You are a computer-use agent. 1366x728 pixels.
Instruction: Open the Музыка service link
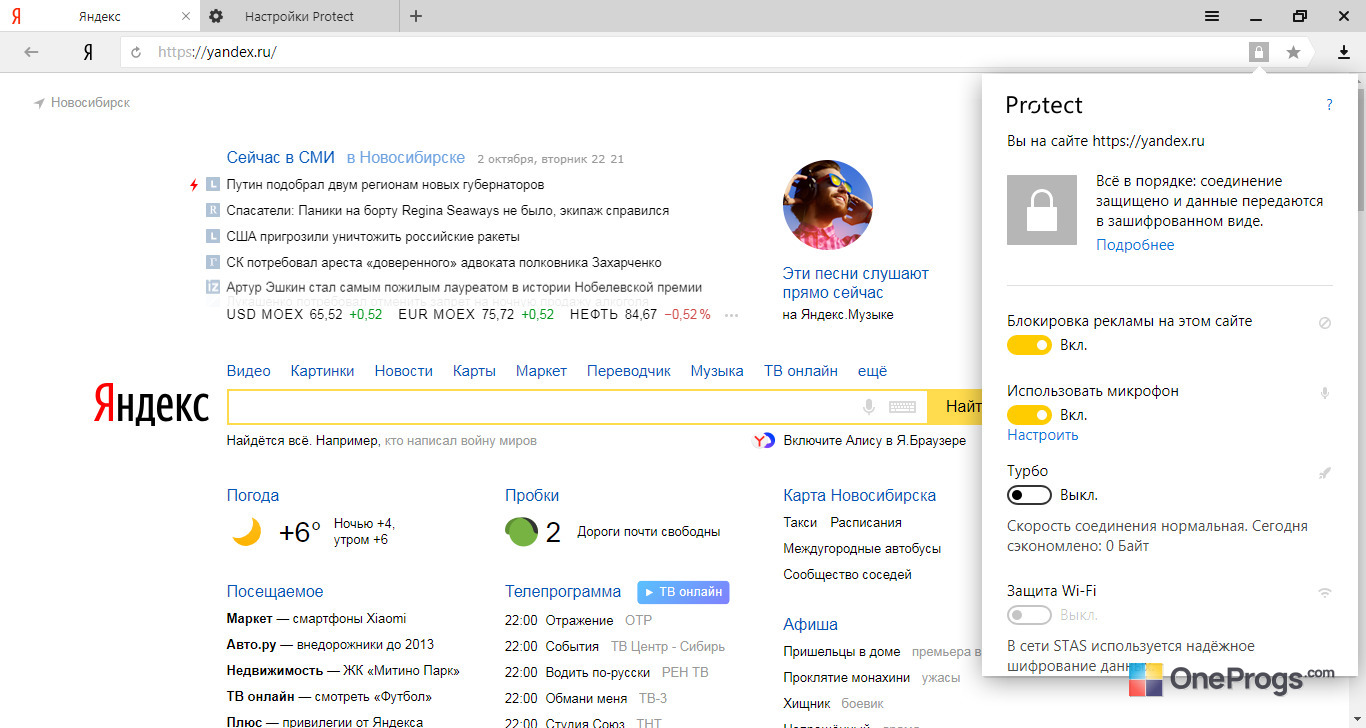click(x=717, y=371)
